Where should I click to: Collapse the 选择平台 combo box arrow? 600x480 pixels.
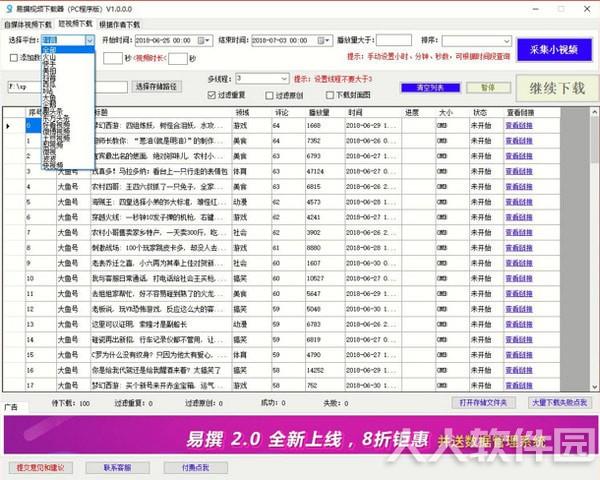90,40
